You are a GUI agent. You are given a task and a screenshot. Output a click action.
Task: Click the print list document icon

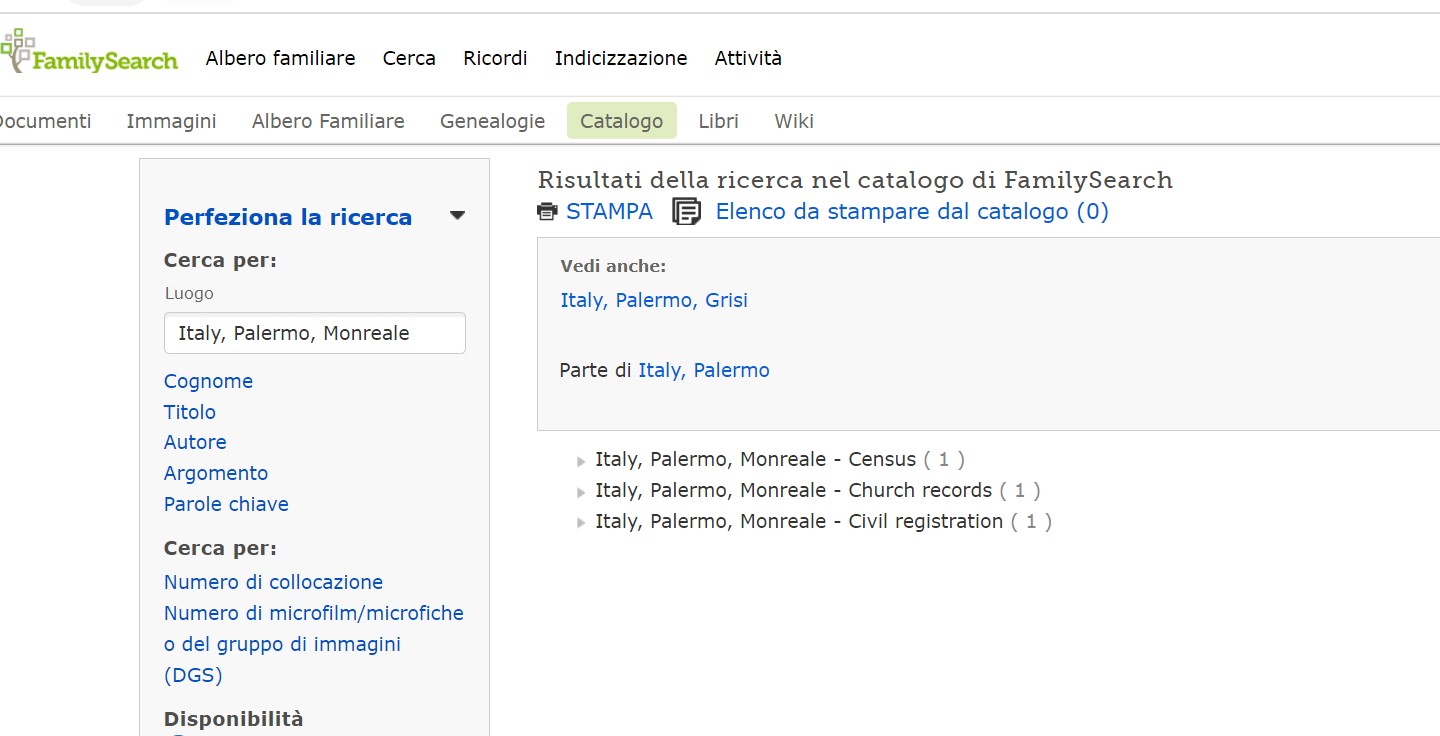point(687,212)
